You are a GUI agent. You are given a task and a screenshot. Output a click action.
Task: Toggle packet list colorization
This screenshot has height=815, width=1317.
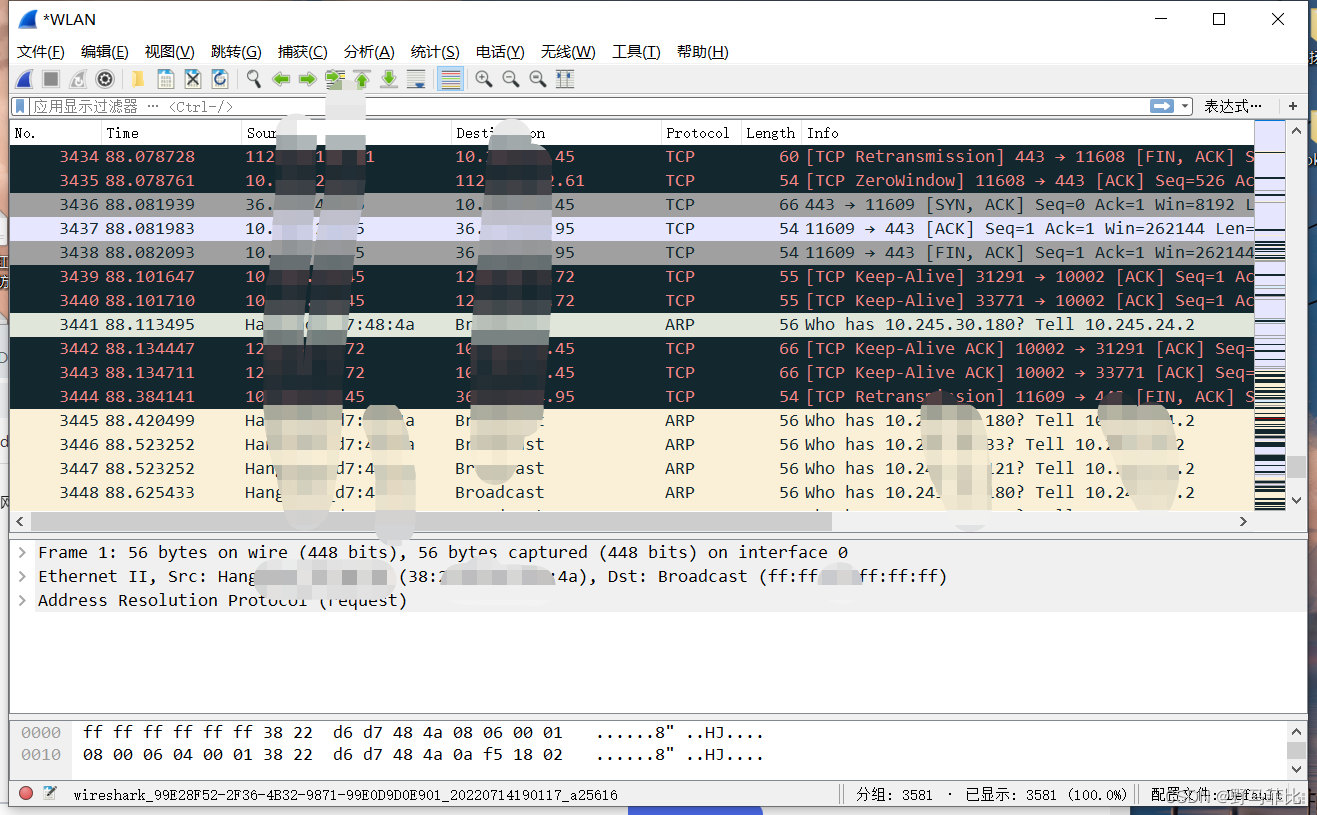(450, 79)
